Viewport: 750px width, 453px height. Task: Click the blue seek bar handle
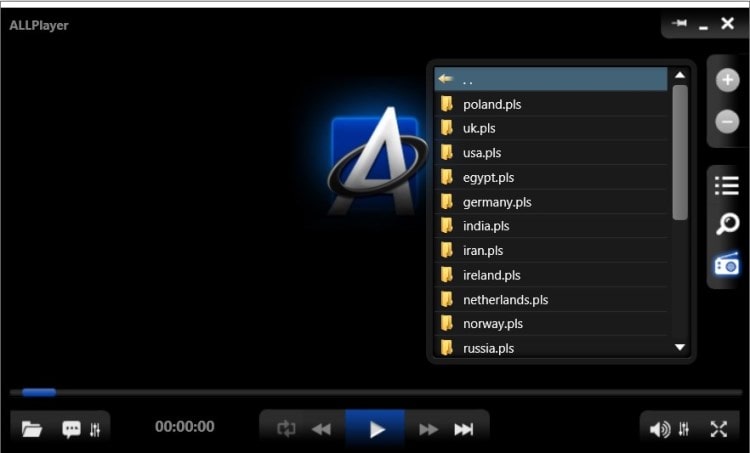[39, 393]
